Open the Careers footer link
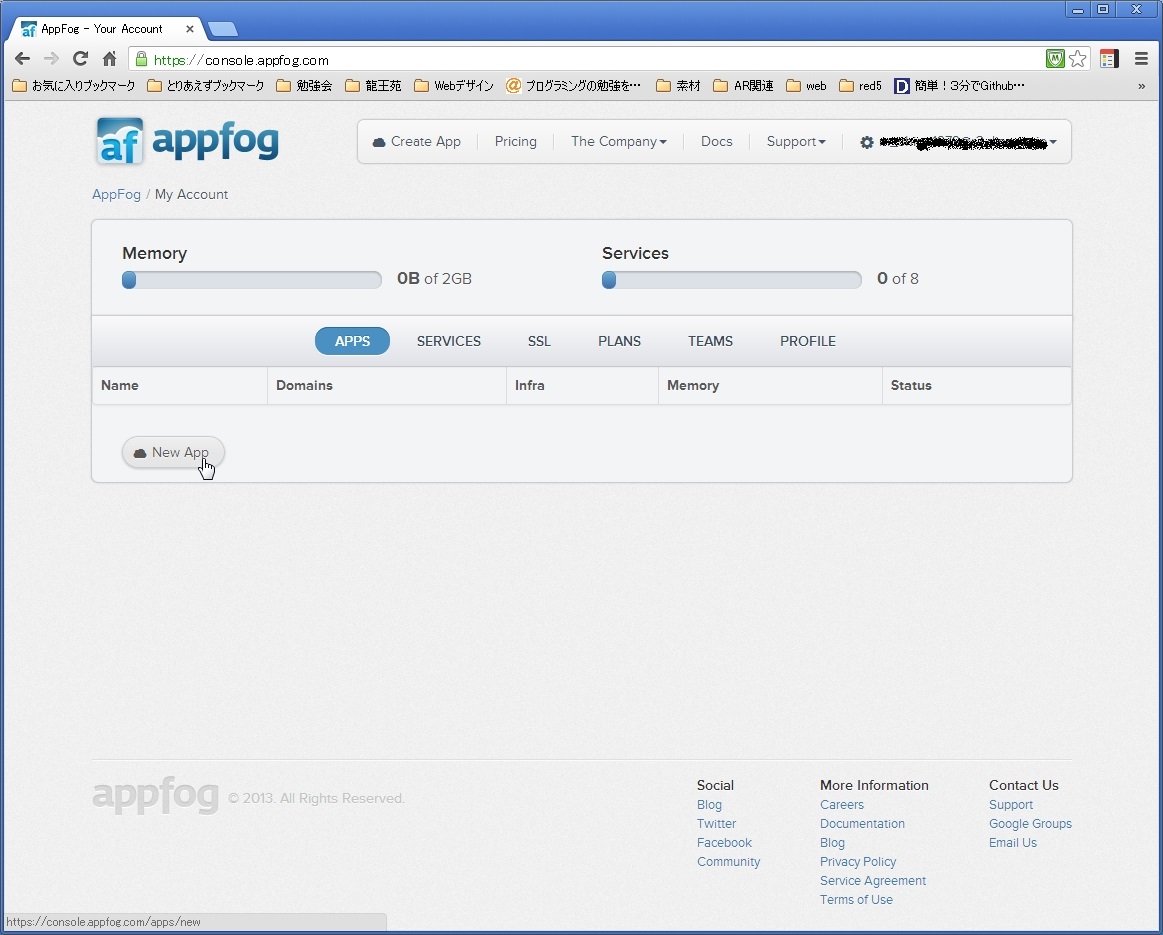1163x935 pixels. click(x=842, y=805)
